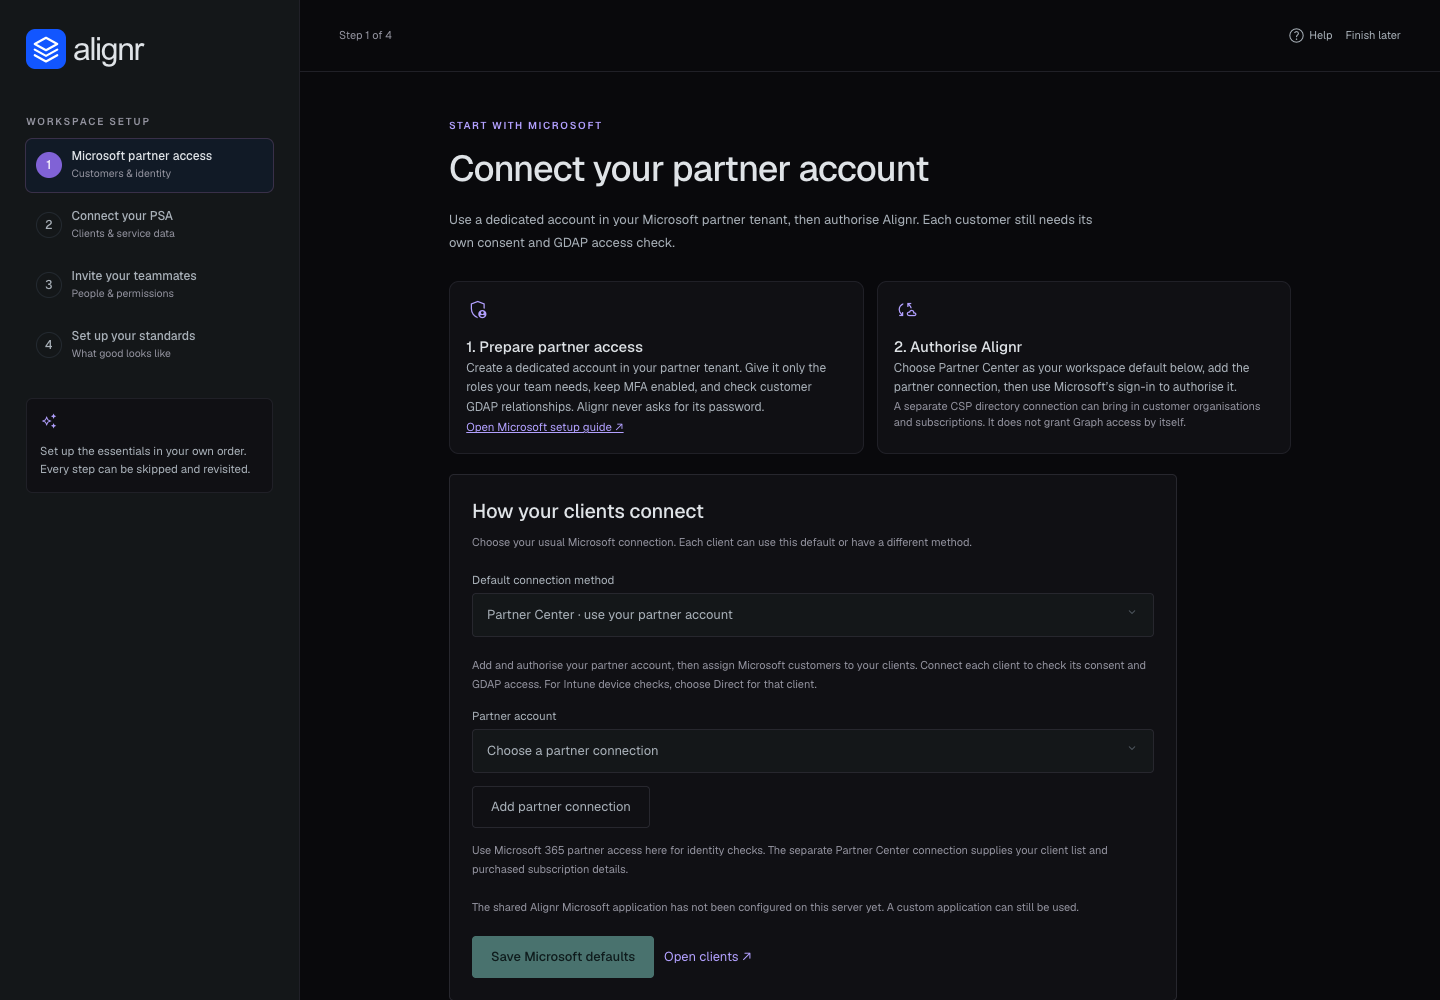Click the 'Partner account' field label
Viewport: 1440px width, 1000px height.
514,716
